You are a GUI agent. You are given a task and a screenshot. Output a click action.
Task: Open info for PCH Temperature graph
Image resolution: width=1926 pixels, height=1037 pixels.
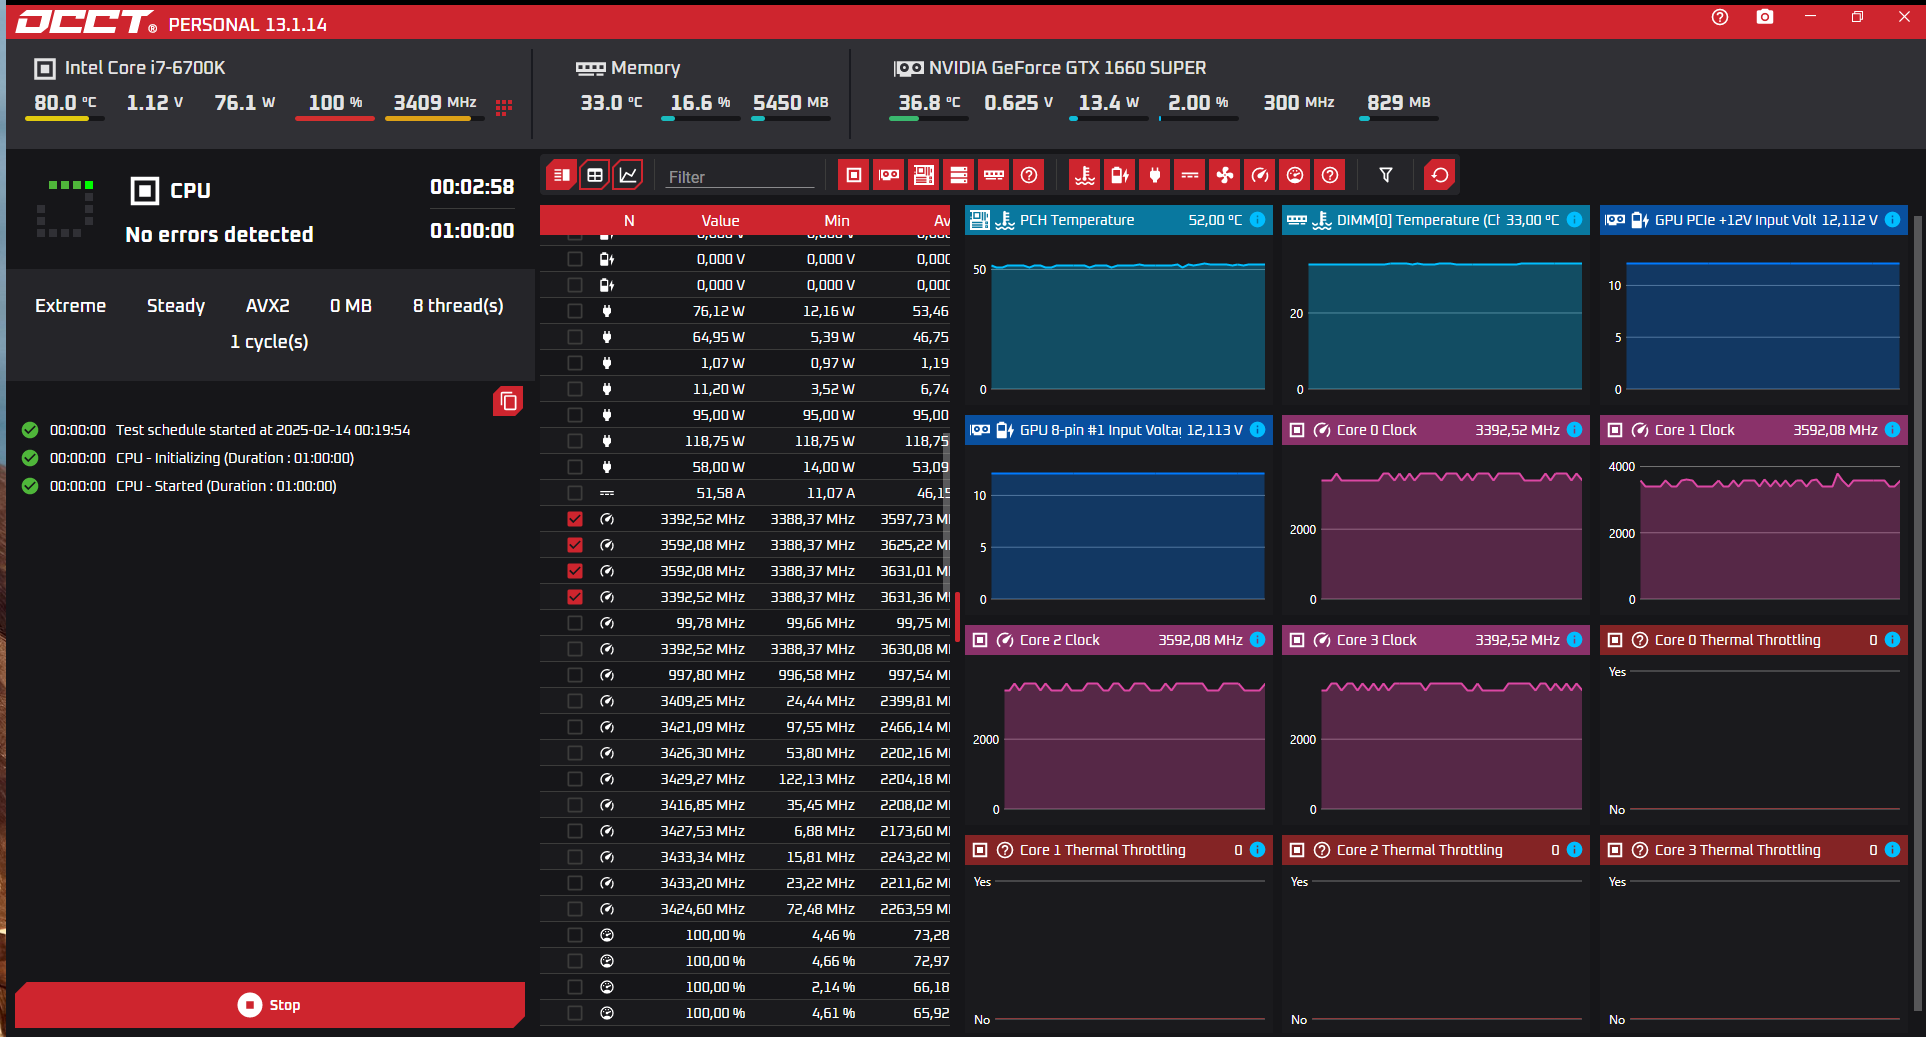(x=1258, y=220)
